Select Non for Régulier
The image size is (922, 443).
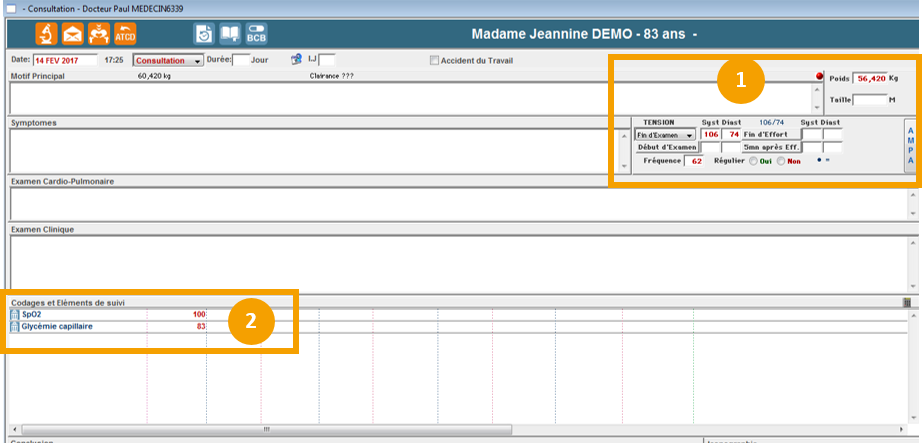point(781,161)
